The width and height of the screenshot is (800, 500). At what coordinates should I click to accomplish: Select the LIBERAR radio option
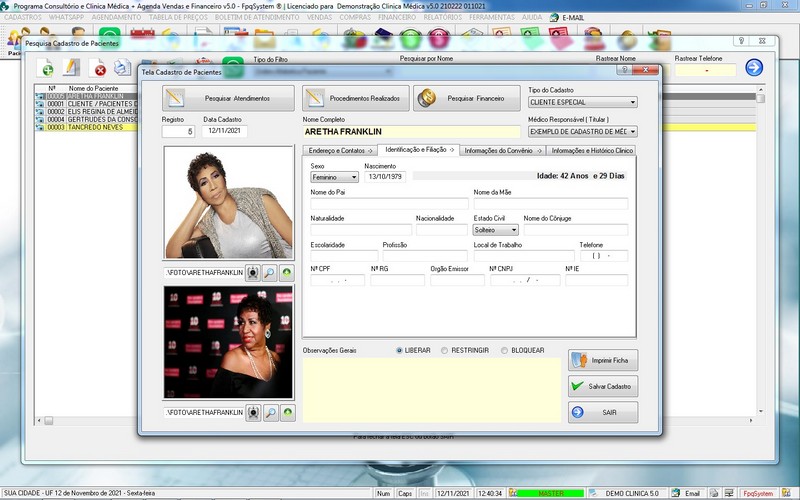coord(400,350)
